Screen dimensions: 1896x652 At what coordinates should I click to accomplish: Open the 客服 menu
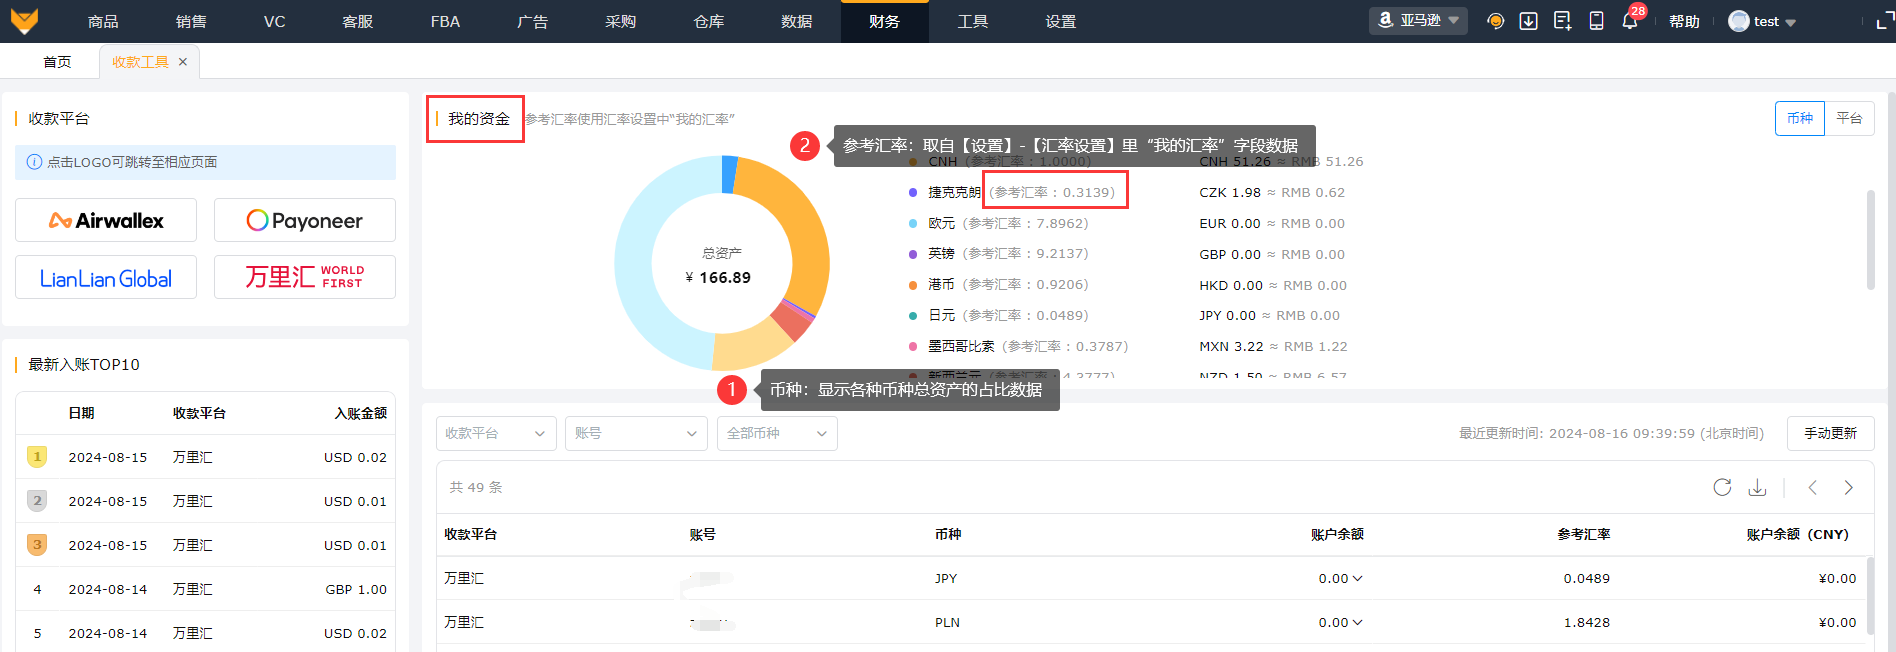(x=358, y=21)
